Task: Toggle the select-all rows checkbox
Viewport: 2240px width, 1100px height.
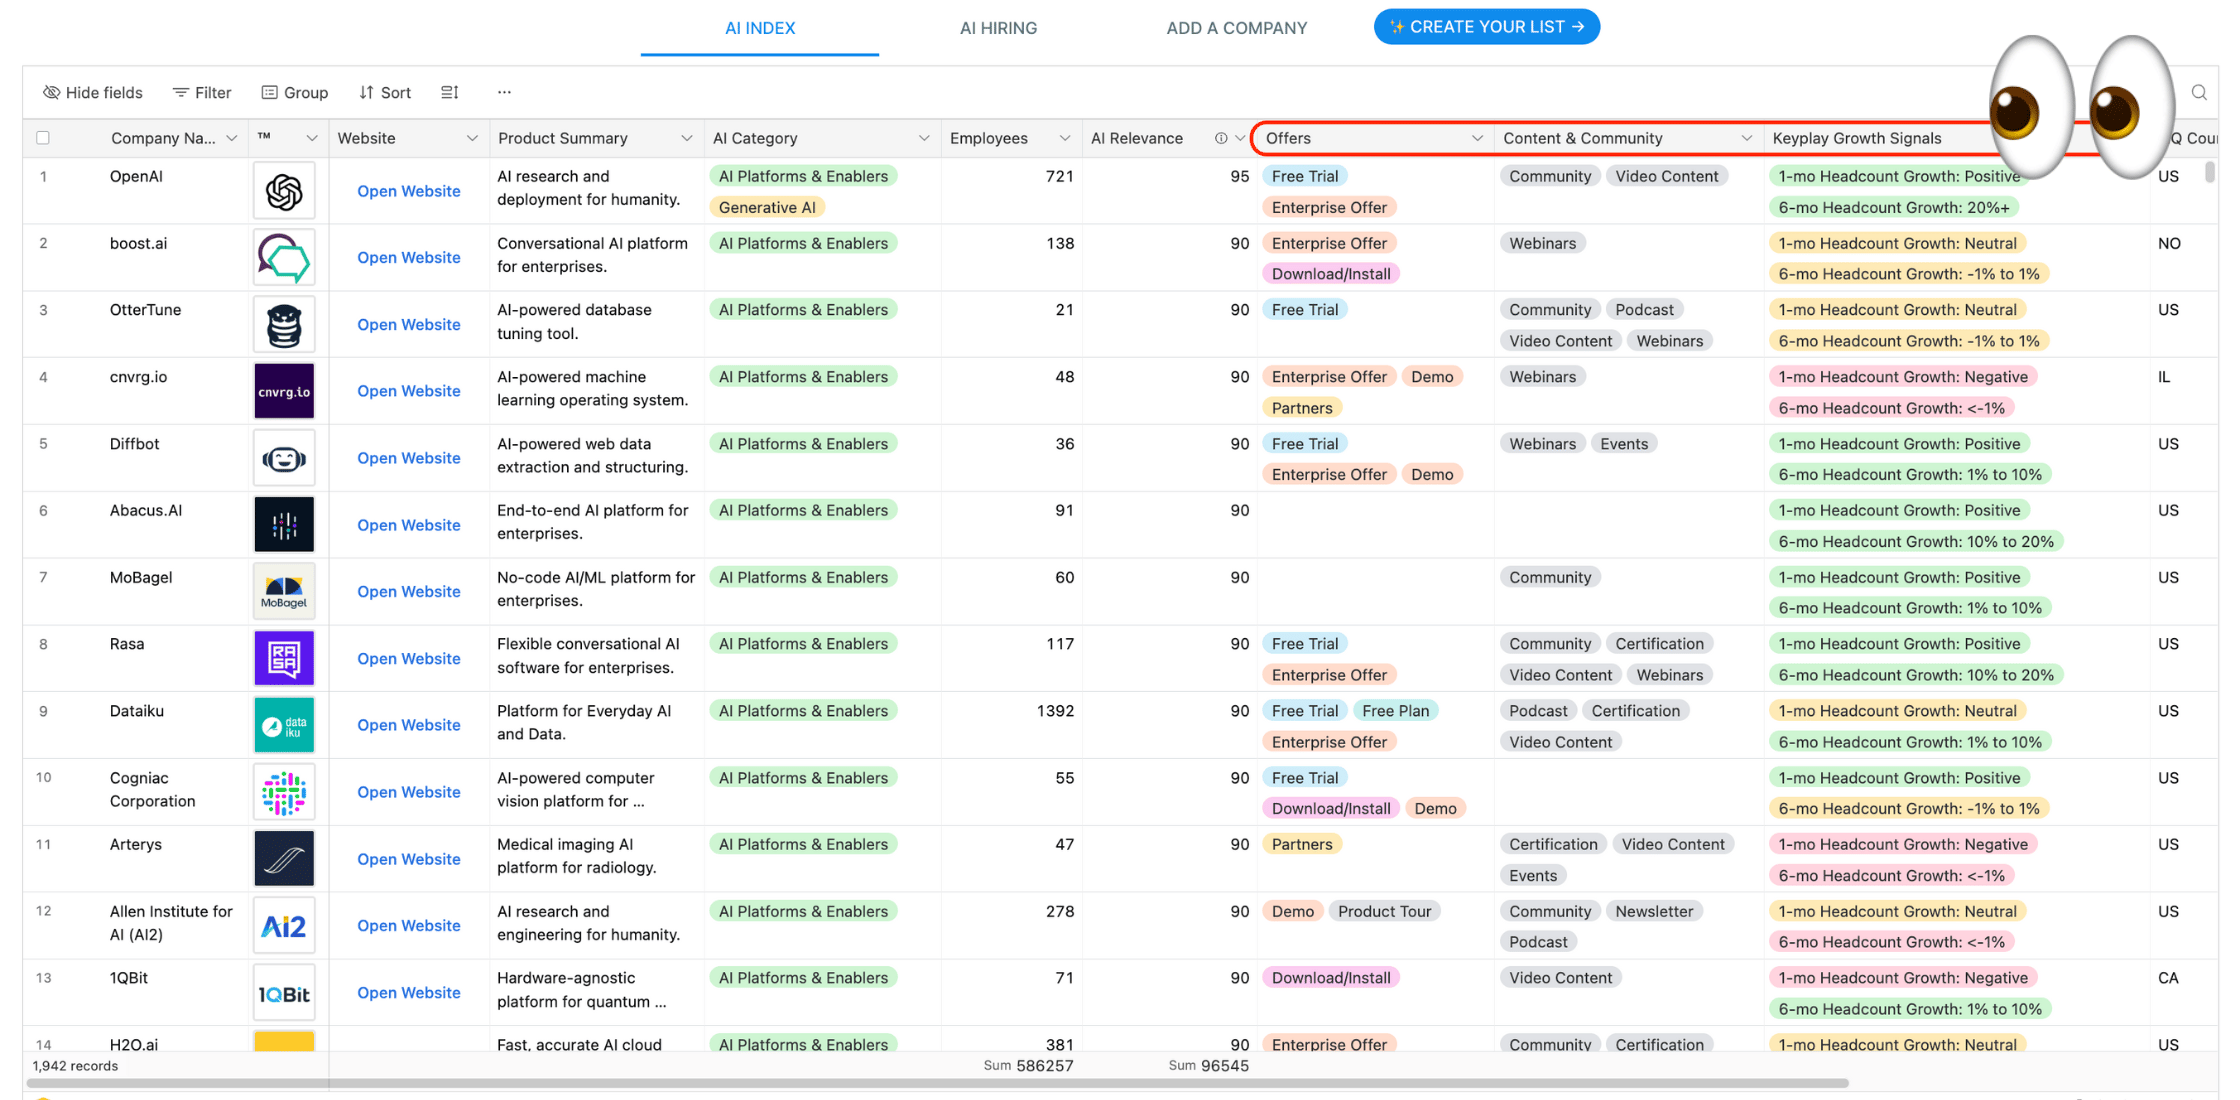Action: coord(43,138)
